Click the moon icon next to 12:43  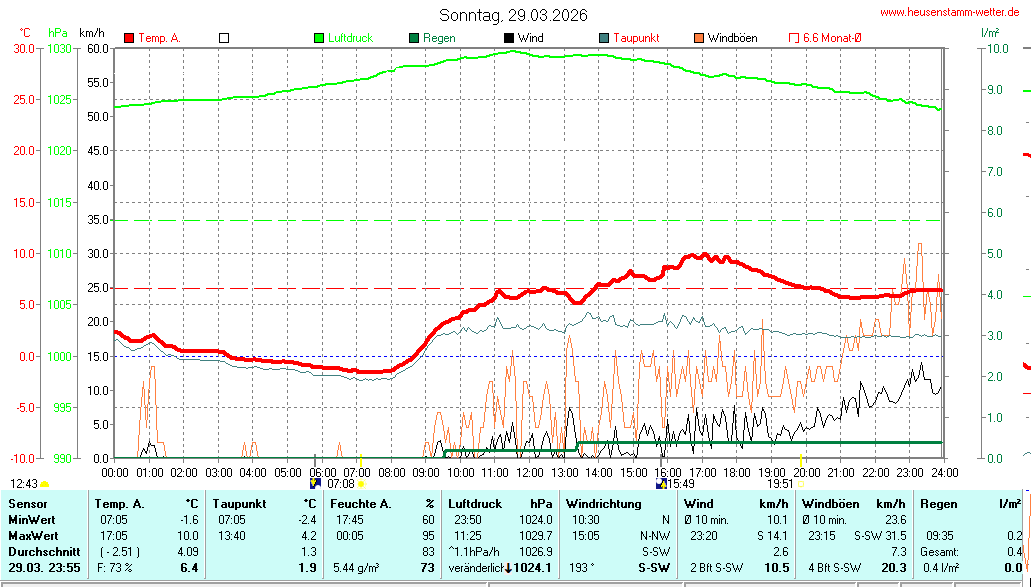point(45,484)
